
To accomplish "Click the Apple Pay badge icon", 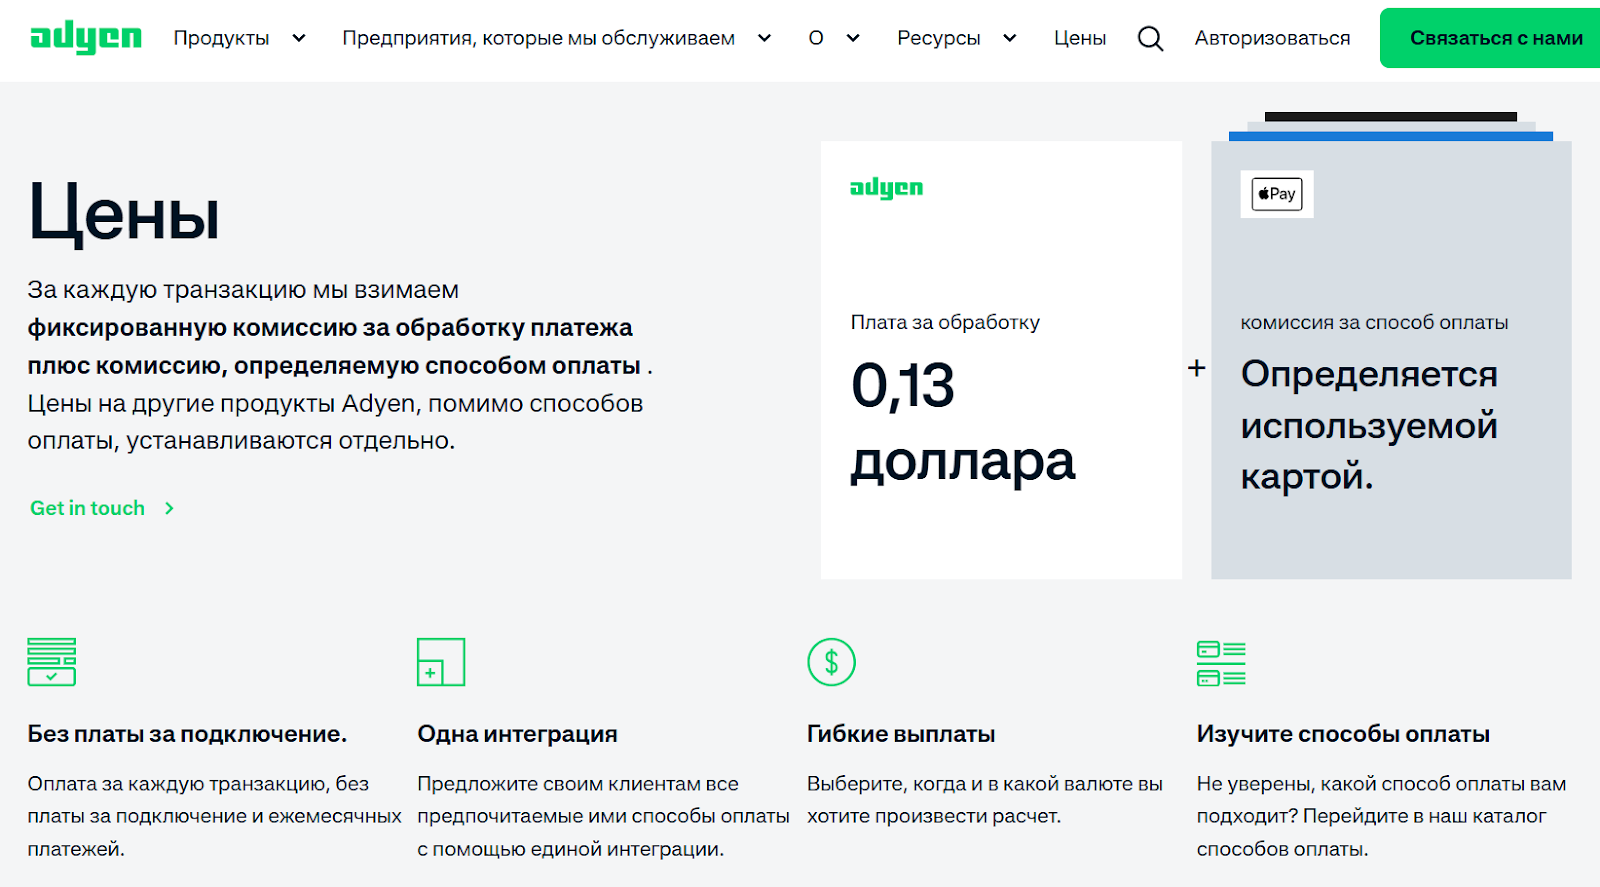I will [1277, 194].
